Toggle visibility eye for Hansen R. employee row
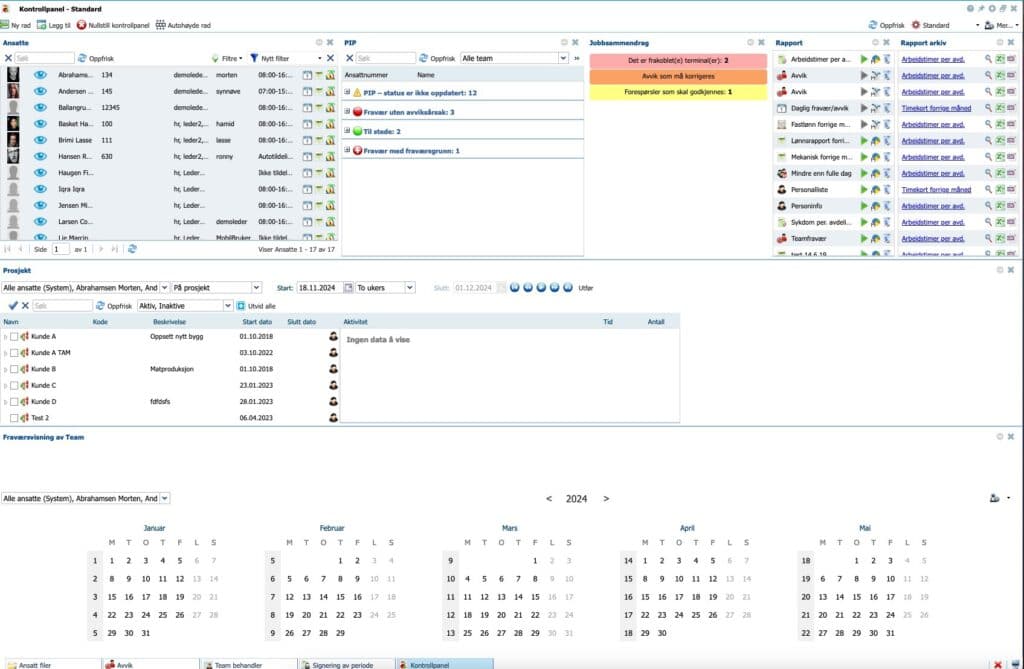 pos(38,157)
